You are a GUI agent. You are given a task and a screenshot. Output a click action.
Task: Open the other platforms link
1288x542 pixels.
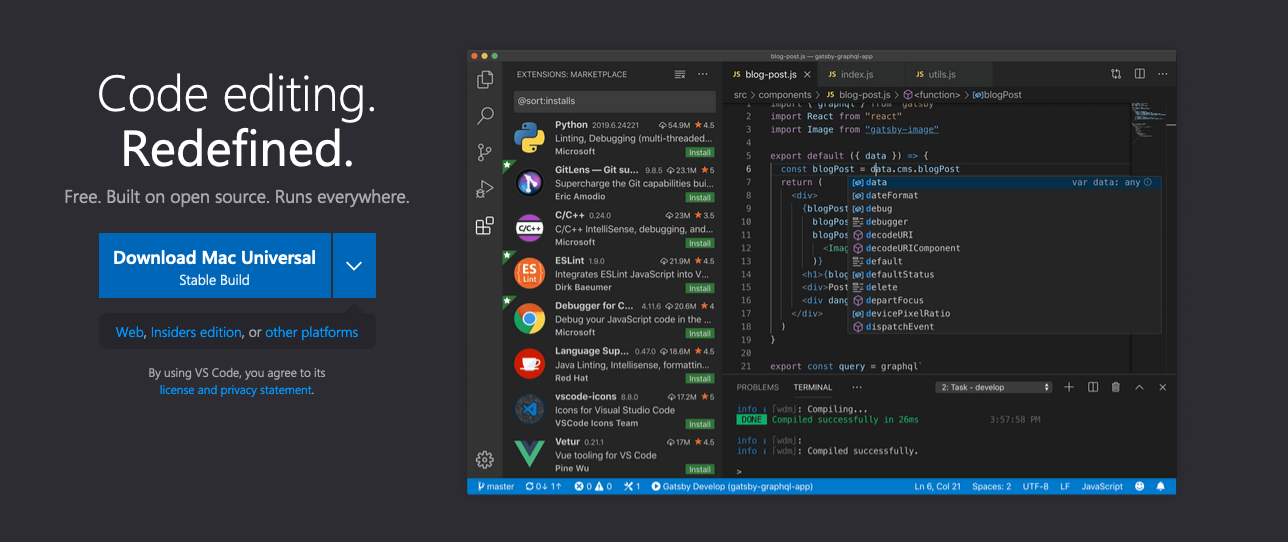click(311, 332)
